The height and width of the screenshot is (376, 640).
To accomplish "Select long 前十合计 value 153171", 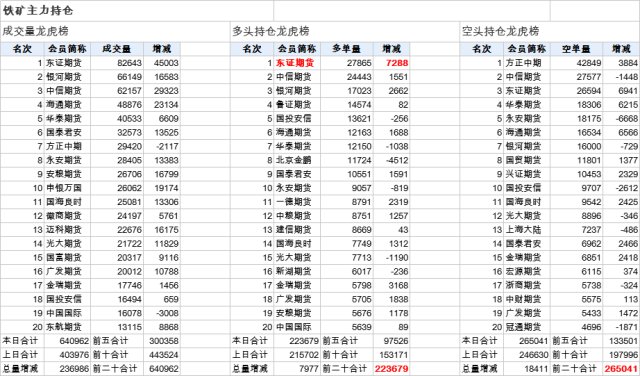I will pos(393,354).
